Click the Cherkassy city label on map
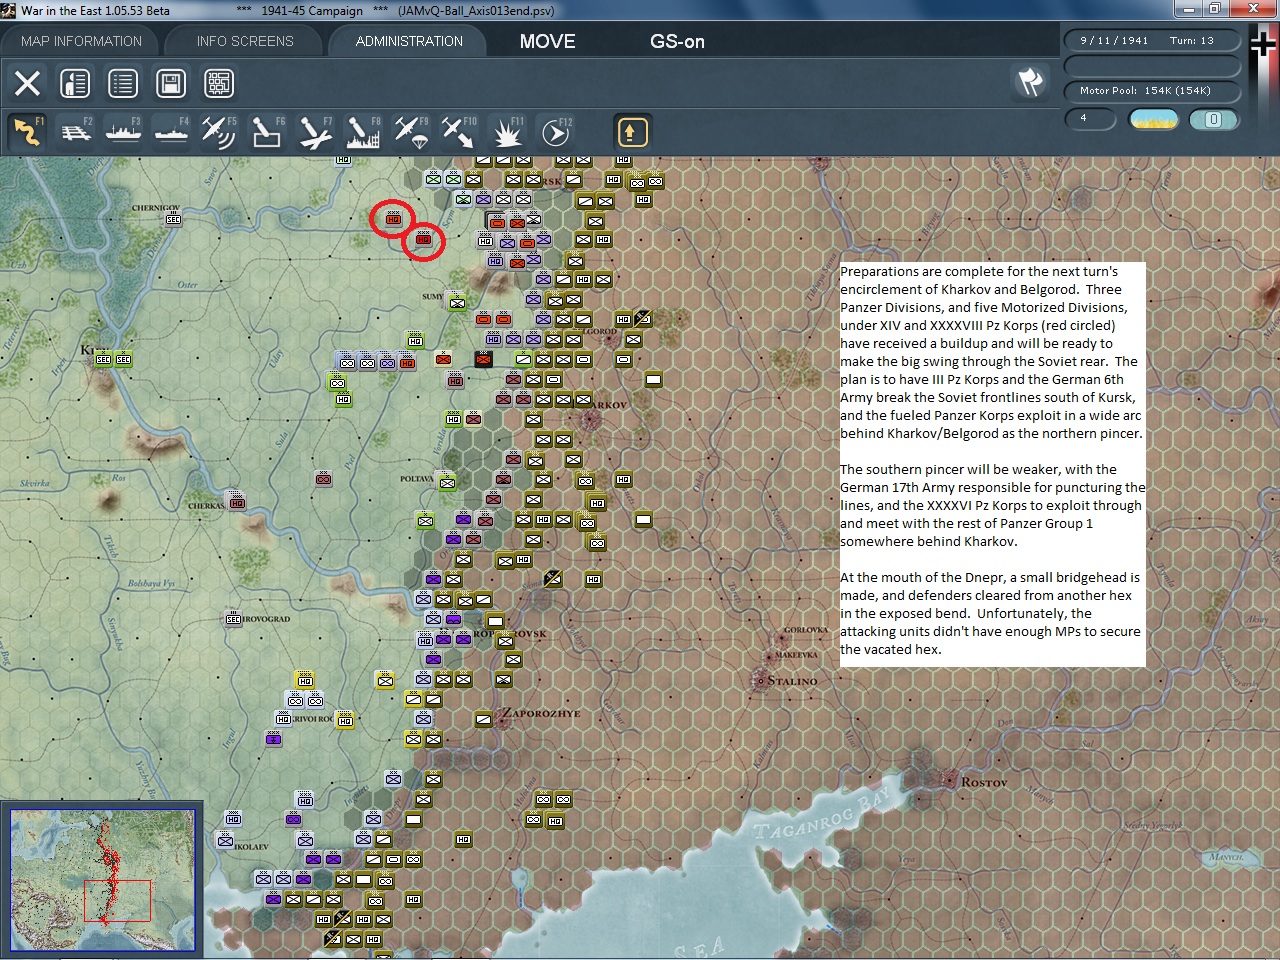Screen dimensions: 1280x960 [x=207, y=506]
